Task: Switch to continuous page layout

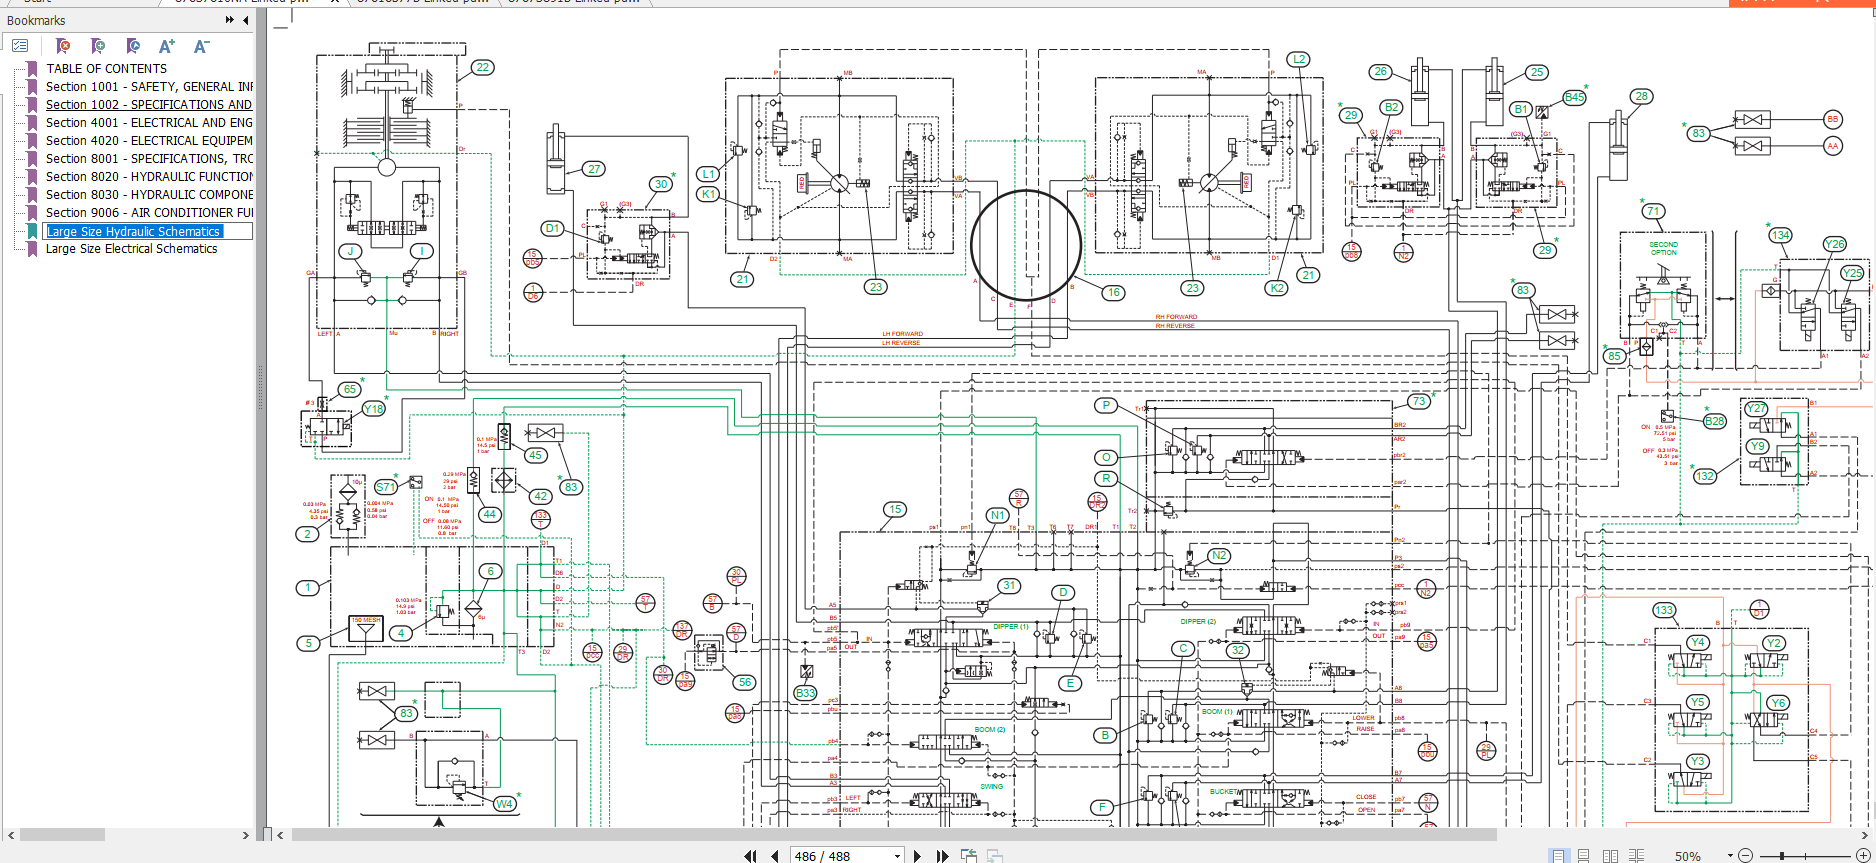Action: [x=1584, y=856]
